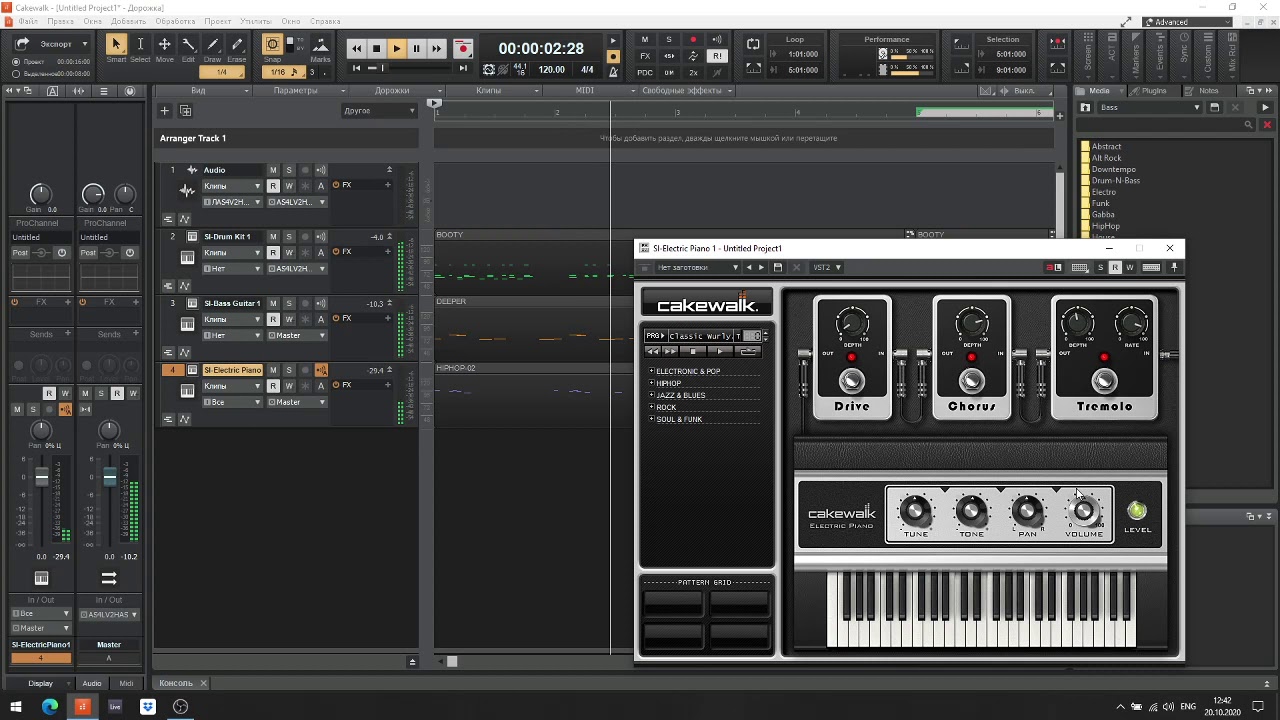Play the pattern in the plugin

pos(719,351)
